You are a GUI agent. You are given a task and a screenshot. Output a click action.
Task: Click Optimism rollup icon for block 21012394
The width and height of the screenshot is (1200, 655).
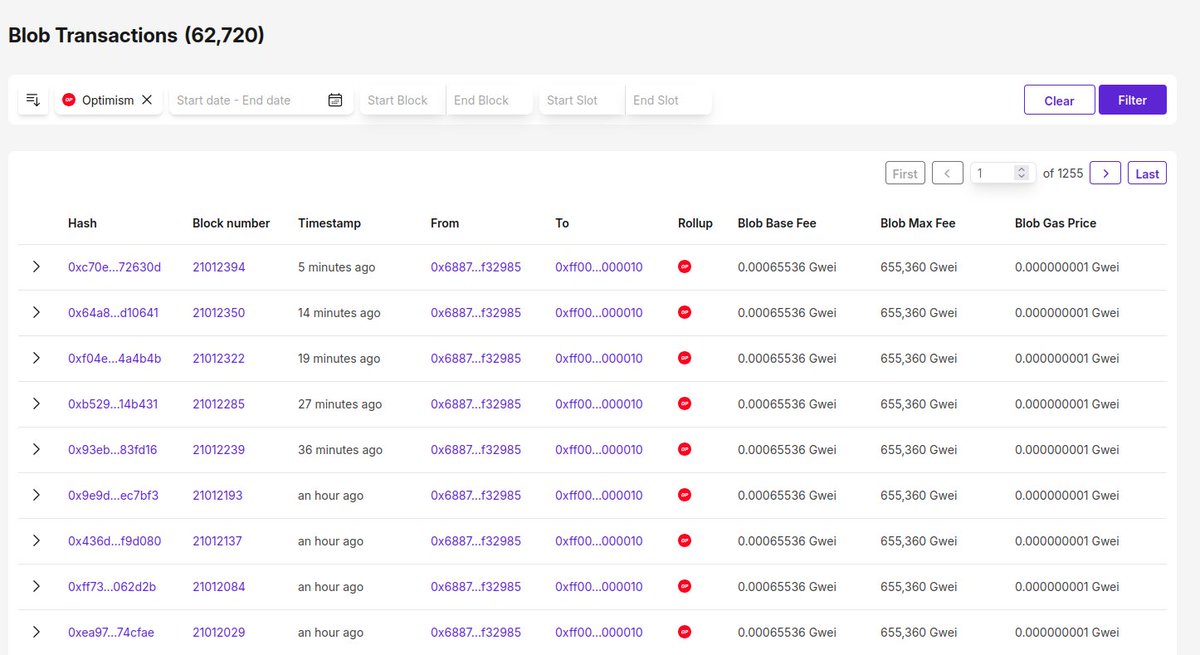(x=685, y=267)
